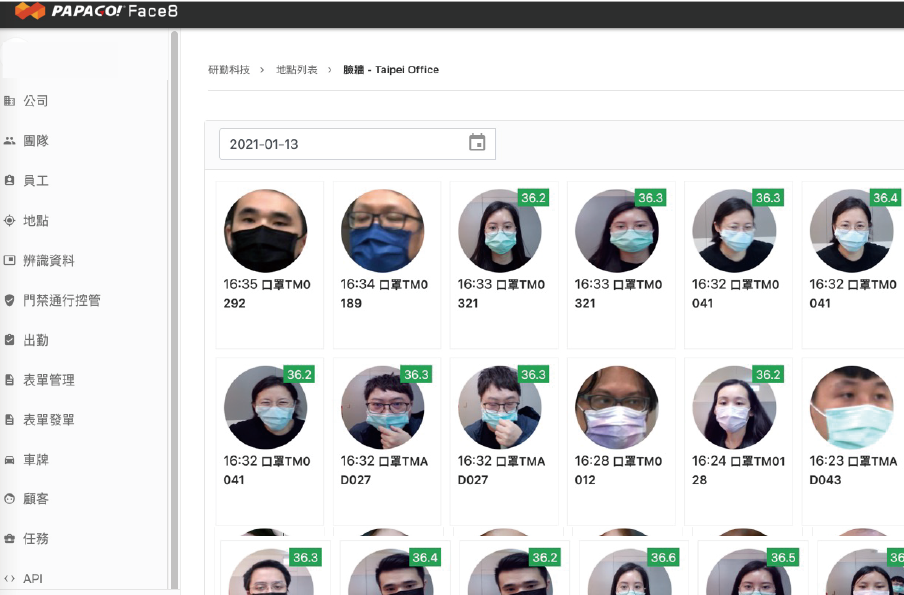Open the 出勤 attendance menu

pyautogui.click(x=36, y=340)
